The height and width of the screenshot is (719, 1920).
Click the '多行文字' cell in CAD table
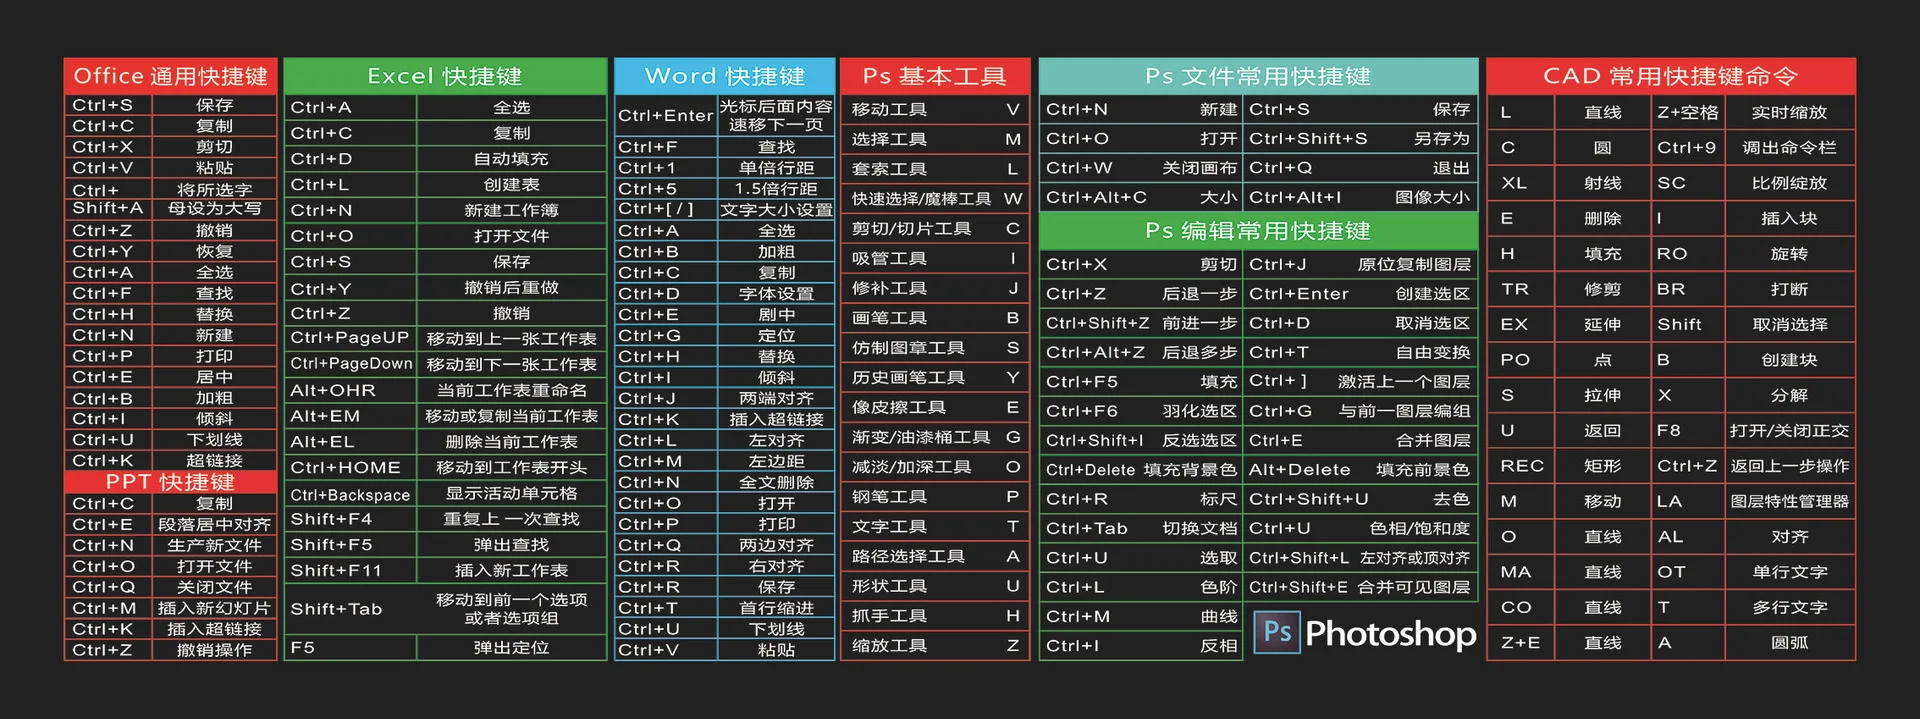pyautogui.click(x=1790, y=607)
